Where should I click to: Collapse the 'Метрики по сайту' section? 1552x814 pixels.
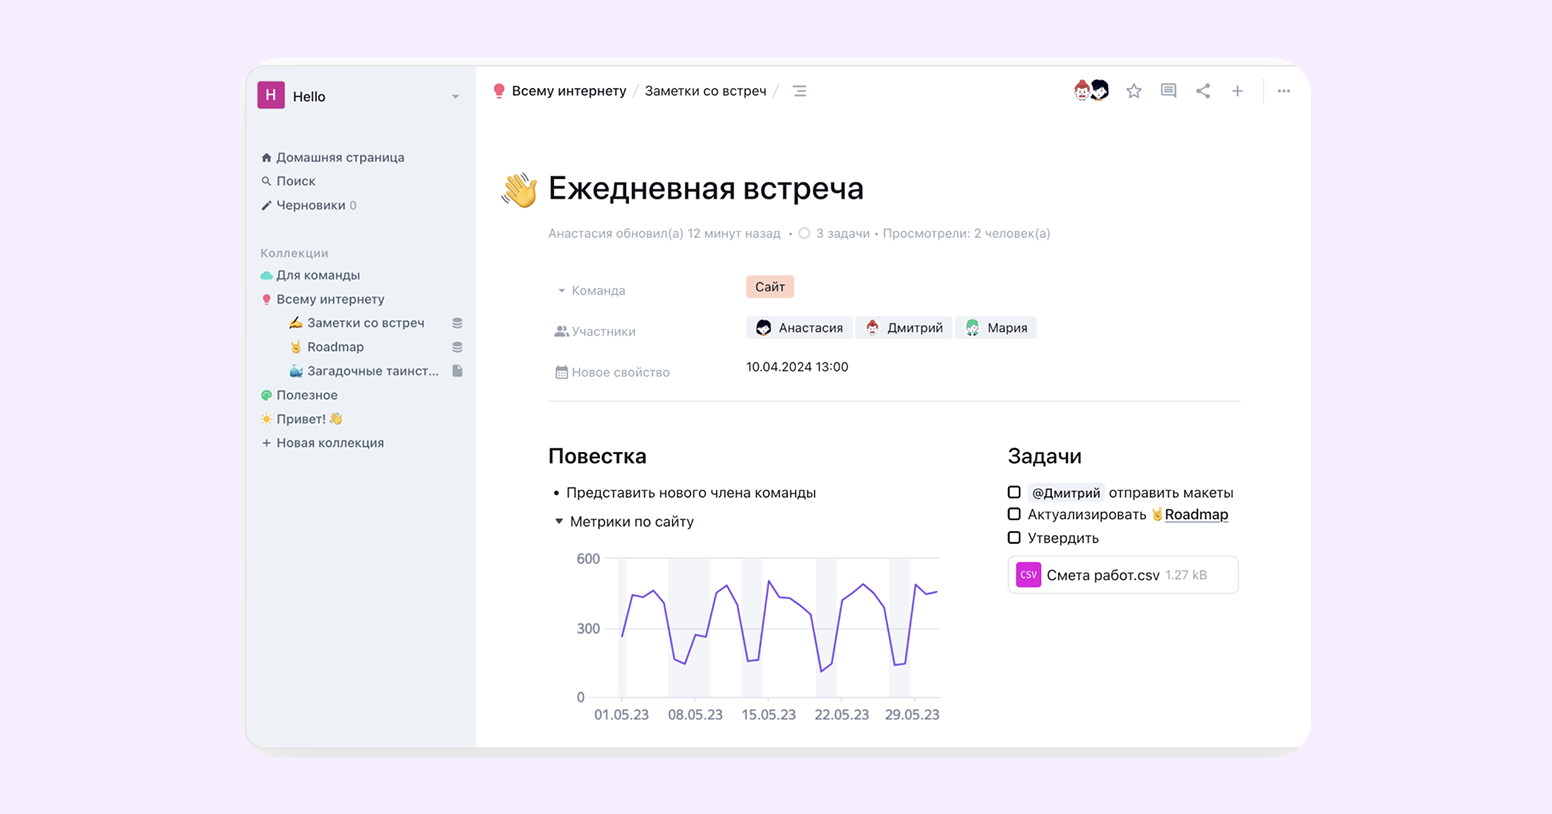[558, 521]
